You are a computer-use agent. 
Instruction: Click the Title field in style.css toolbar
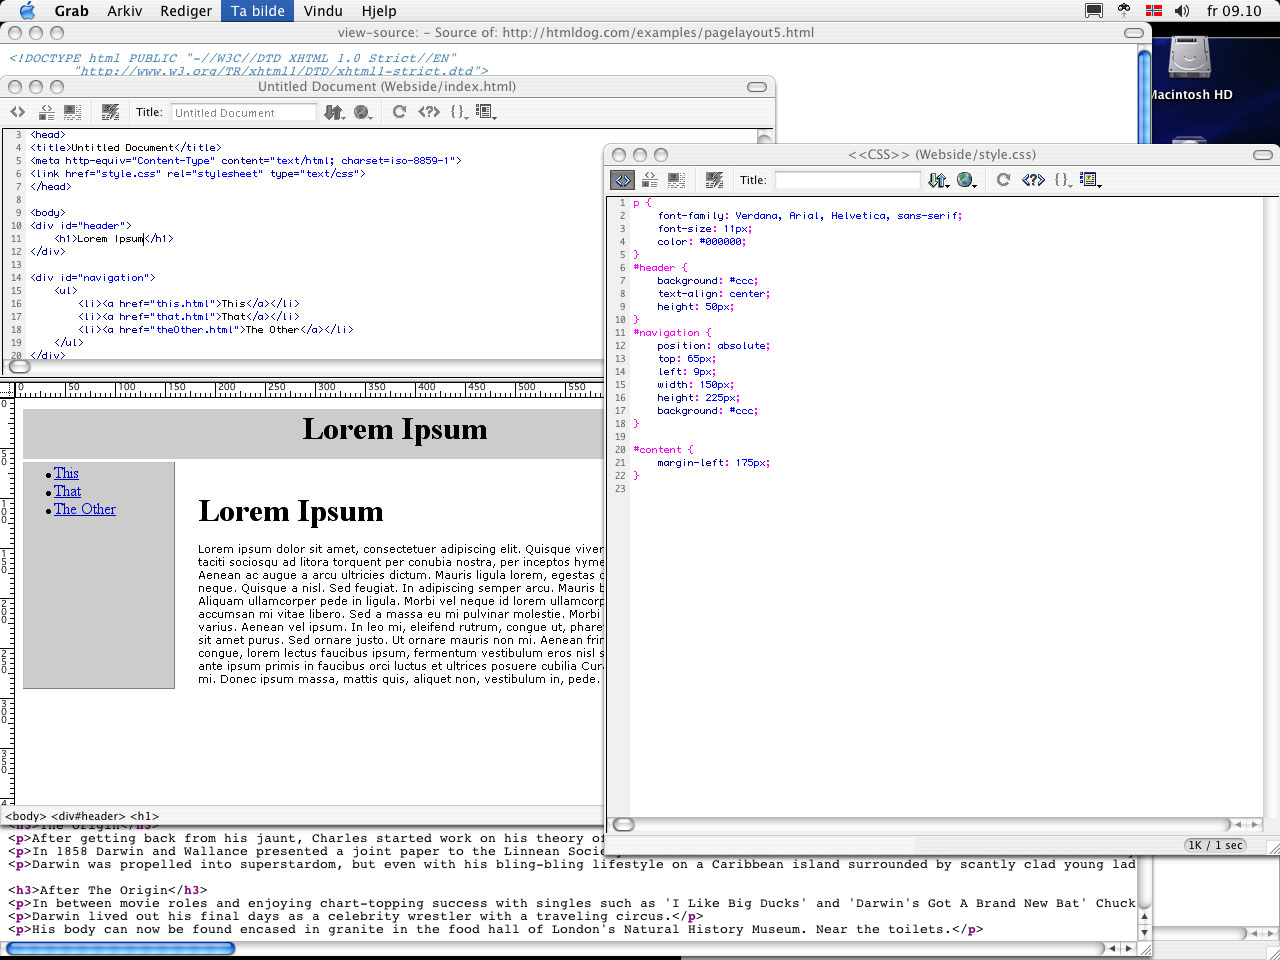[x=847, y=180]
